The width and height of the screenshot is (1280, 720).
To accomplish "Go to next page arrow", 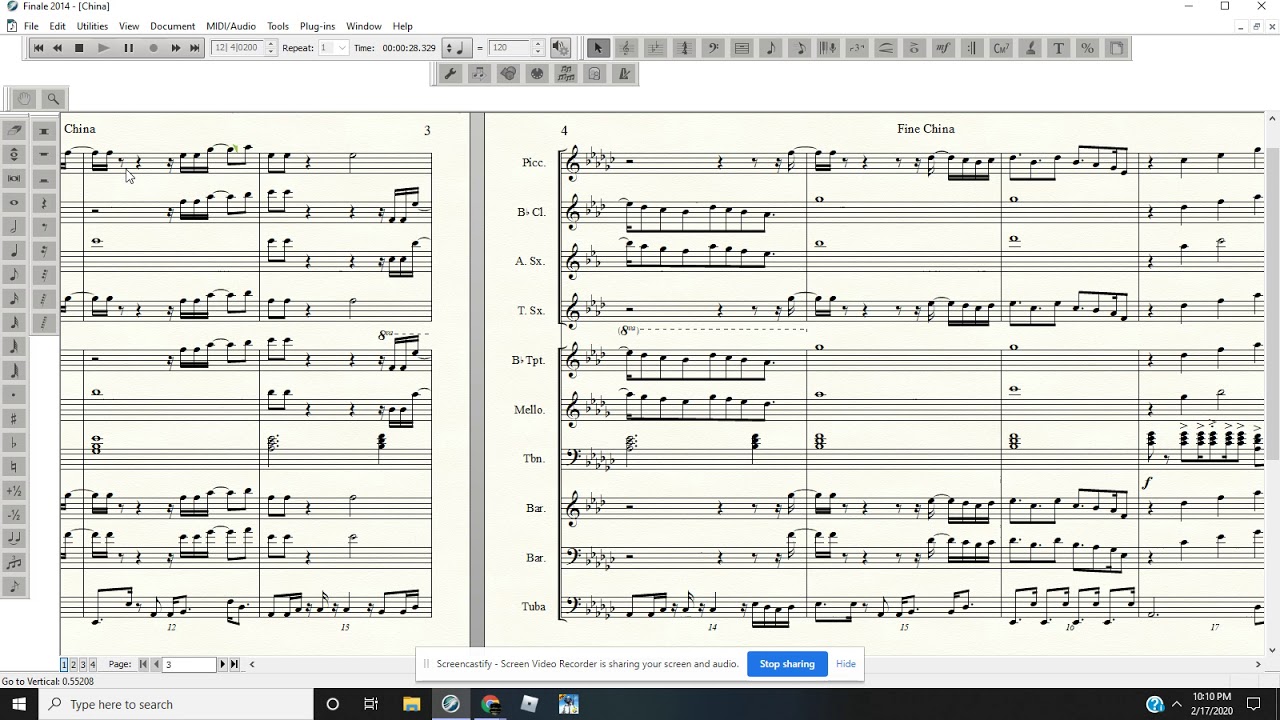I will tap(222, 664).
